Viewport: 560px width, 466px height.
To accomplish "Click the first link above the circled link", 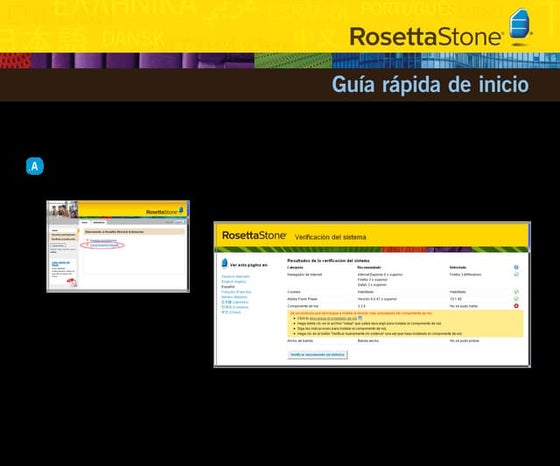I will pos(103,240).
